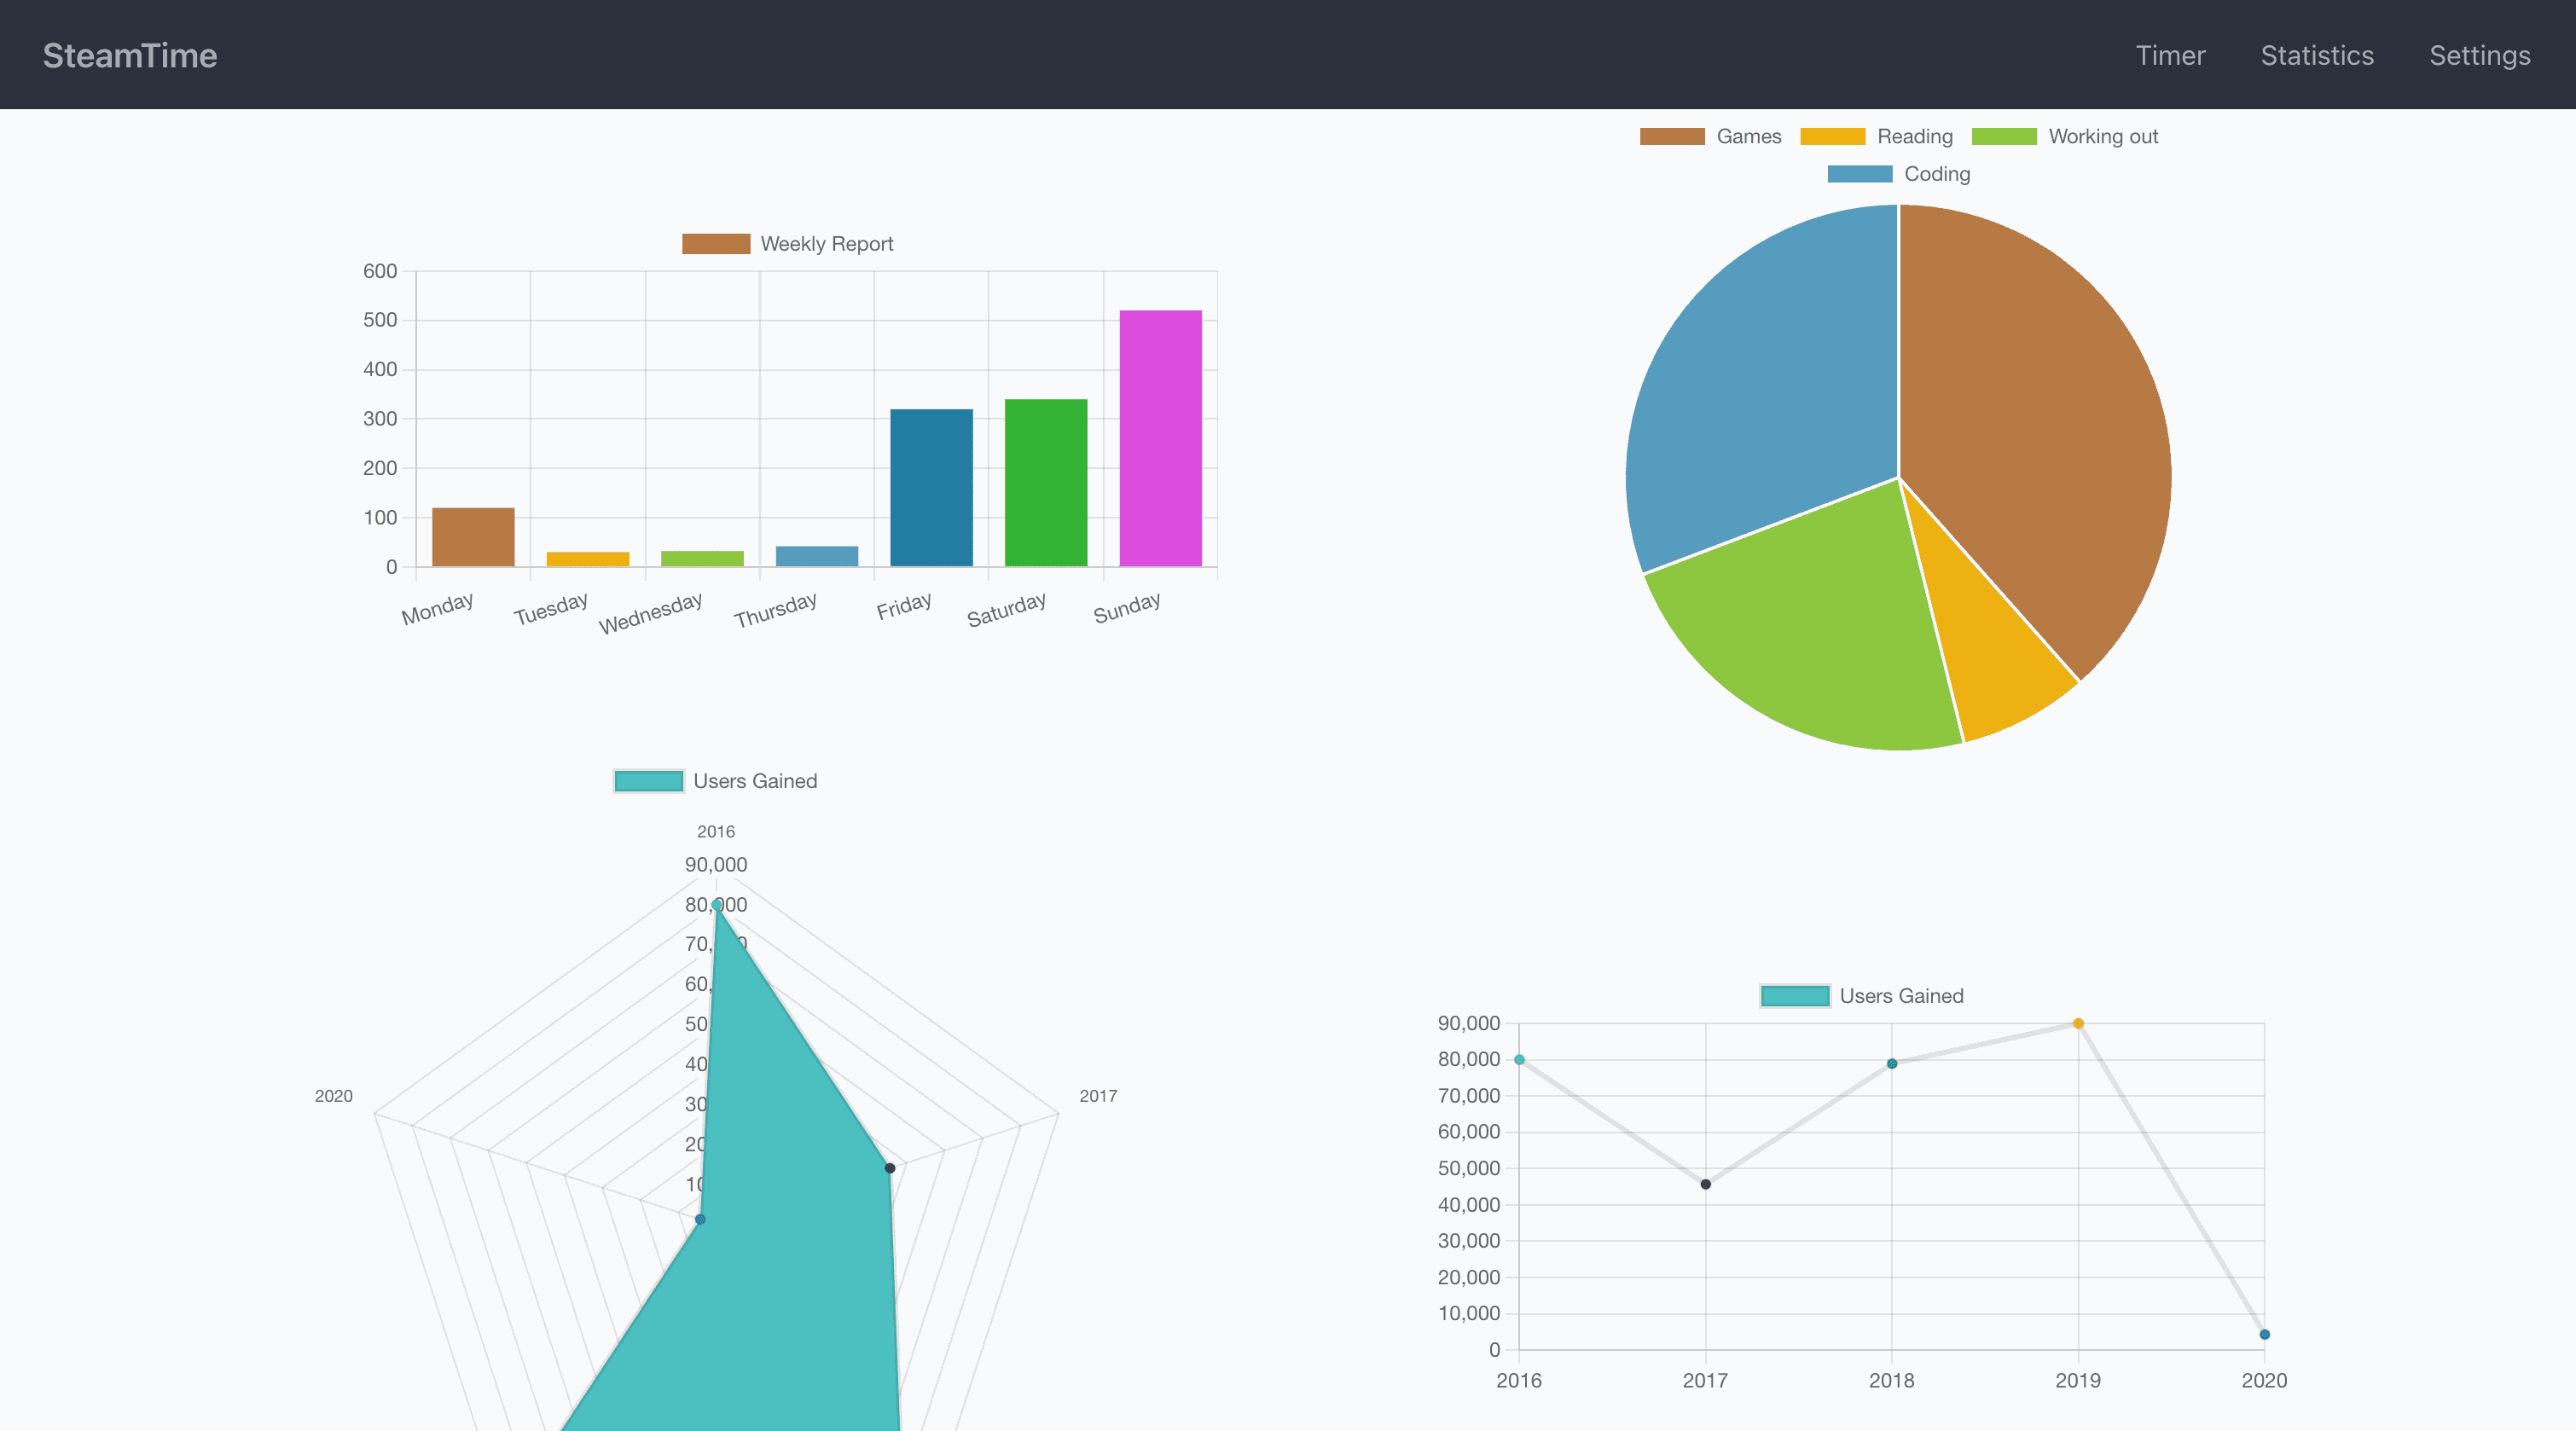Open the Settings page
2576x1431 pixels.
[2480, 55]
